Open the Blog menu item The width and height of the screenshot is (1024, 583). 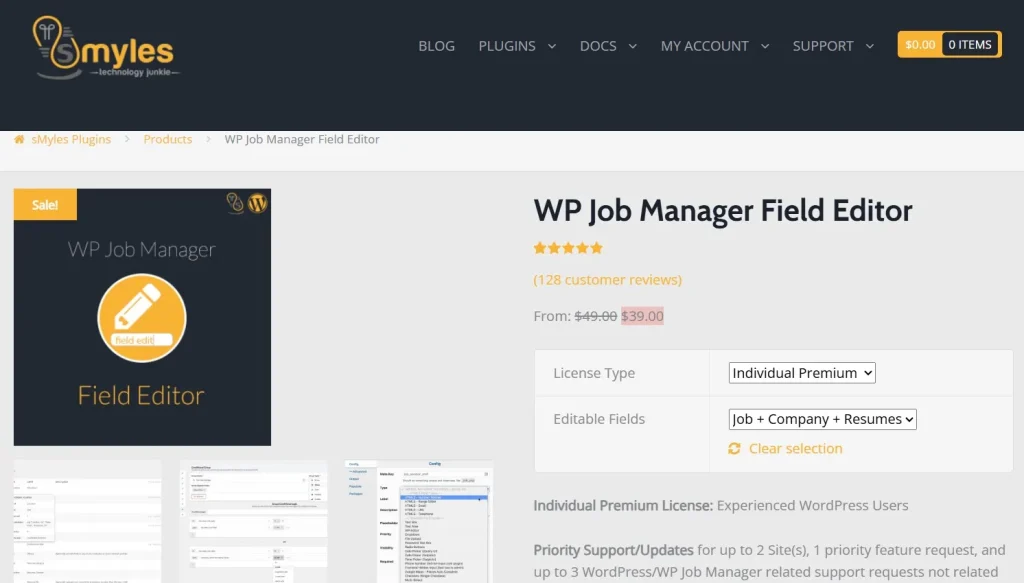(x=436, y=46)
